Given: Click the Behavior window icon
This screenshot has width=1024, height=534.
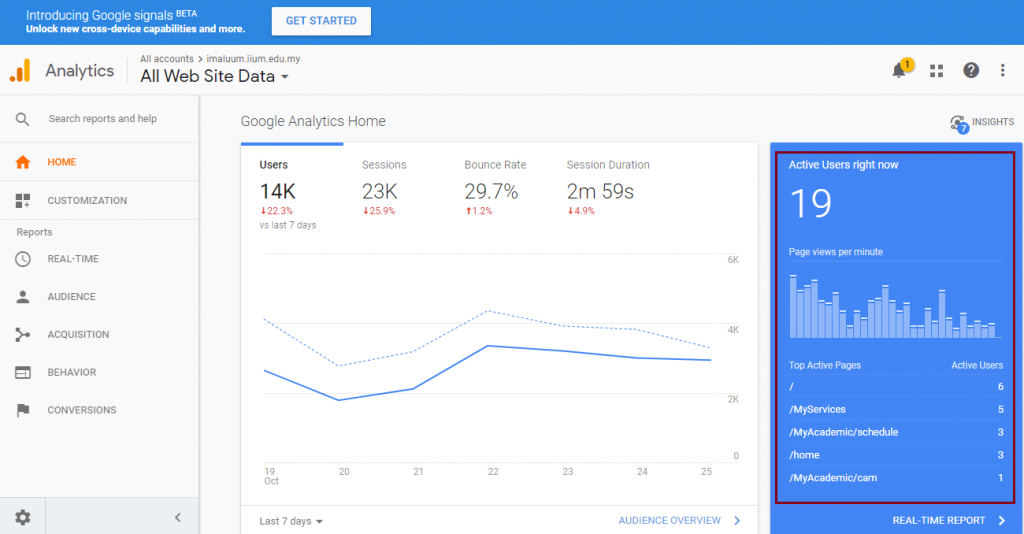Looking at the screenshot, I should point(23,373).
